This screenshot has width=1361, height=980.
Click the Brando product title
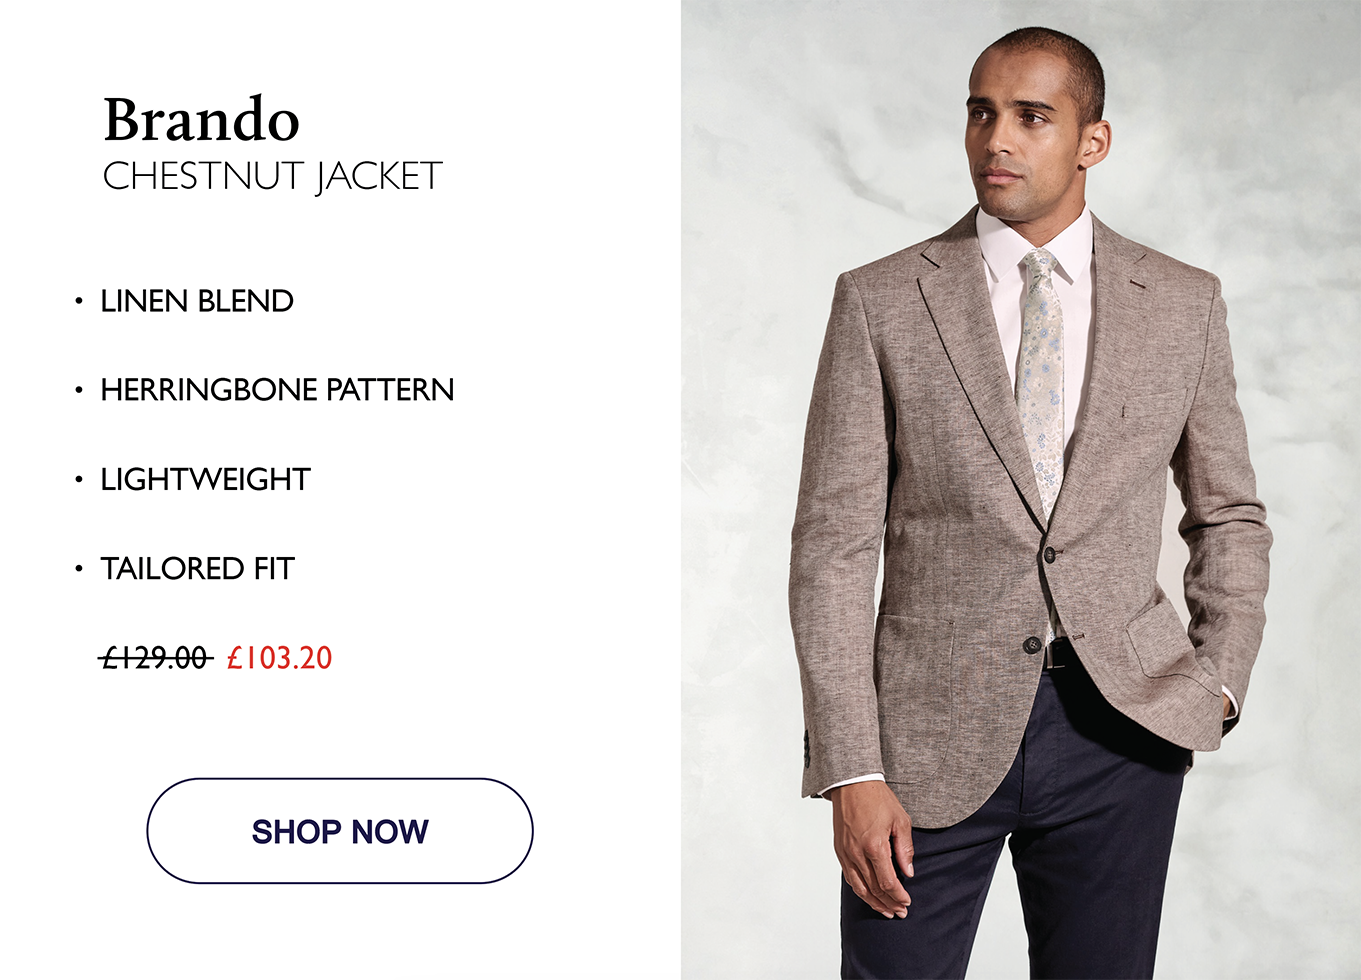(202, 120)
